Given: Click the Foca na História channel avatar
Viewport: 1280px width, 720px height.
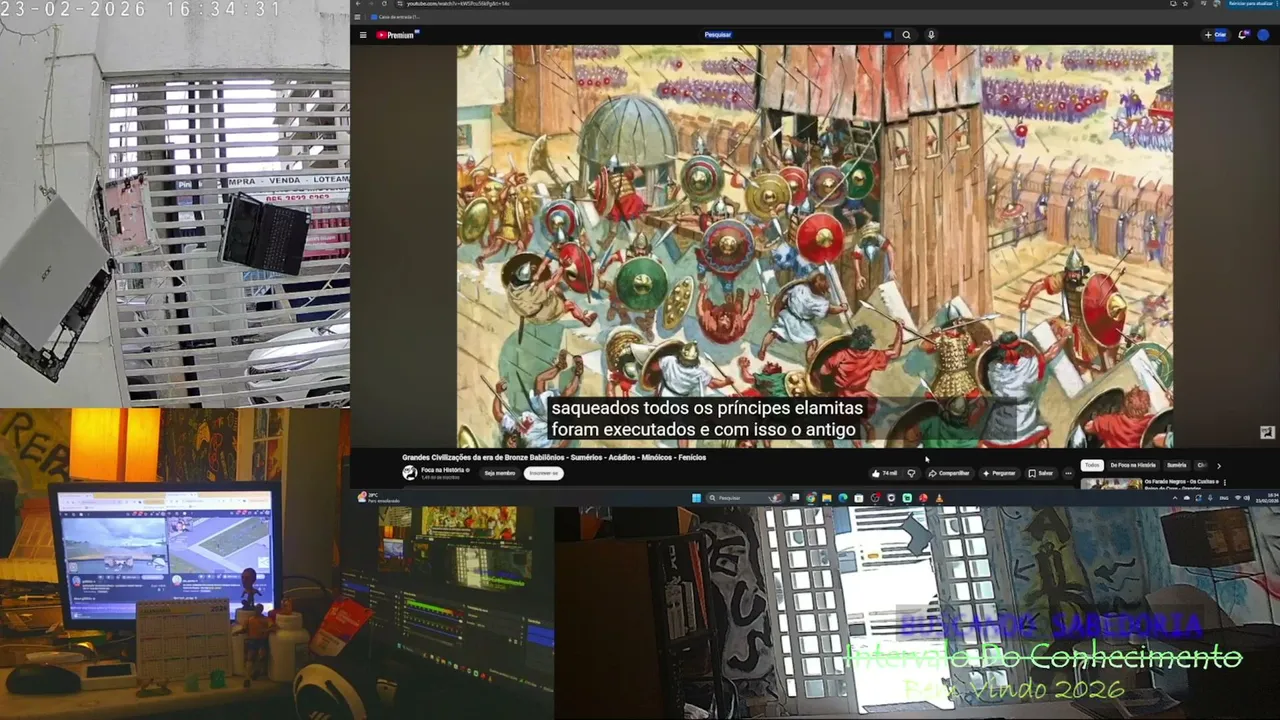Looking at the screenshot, I should coord(410,473).
